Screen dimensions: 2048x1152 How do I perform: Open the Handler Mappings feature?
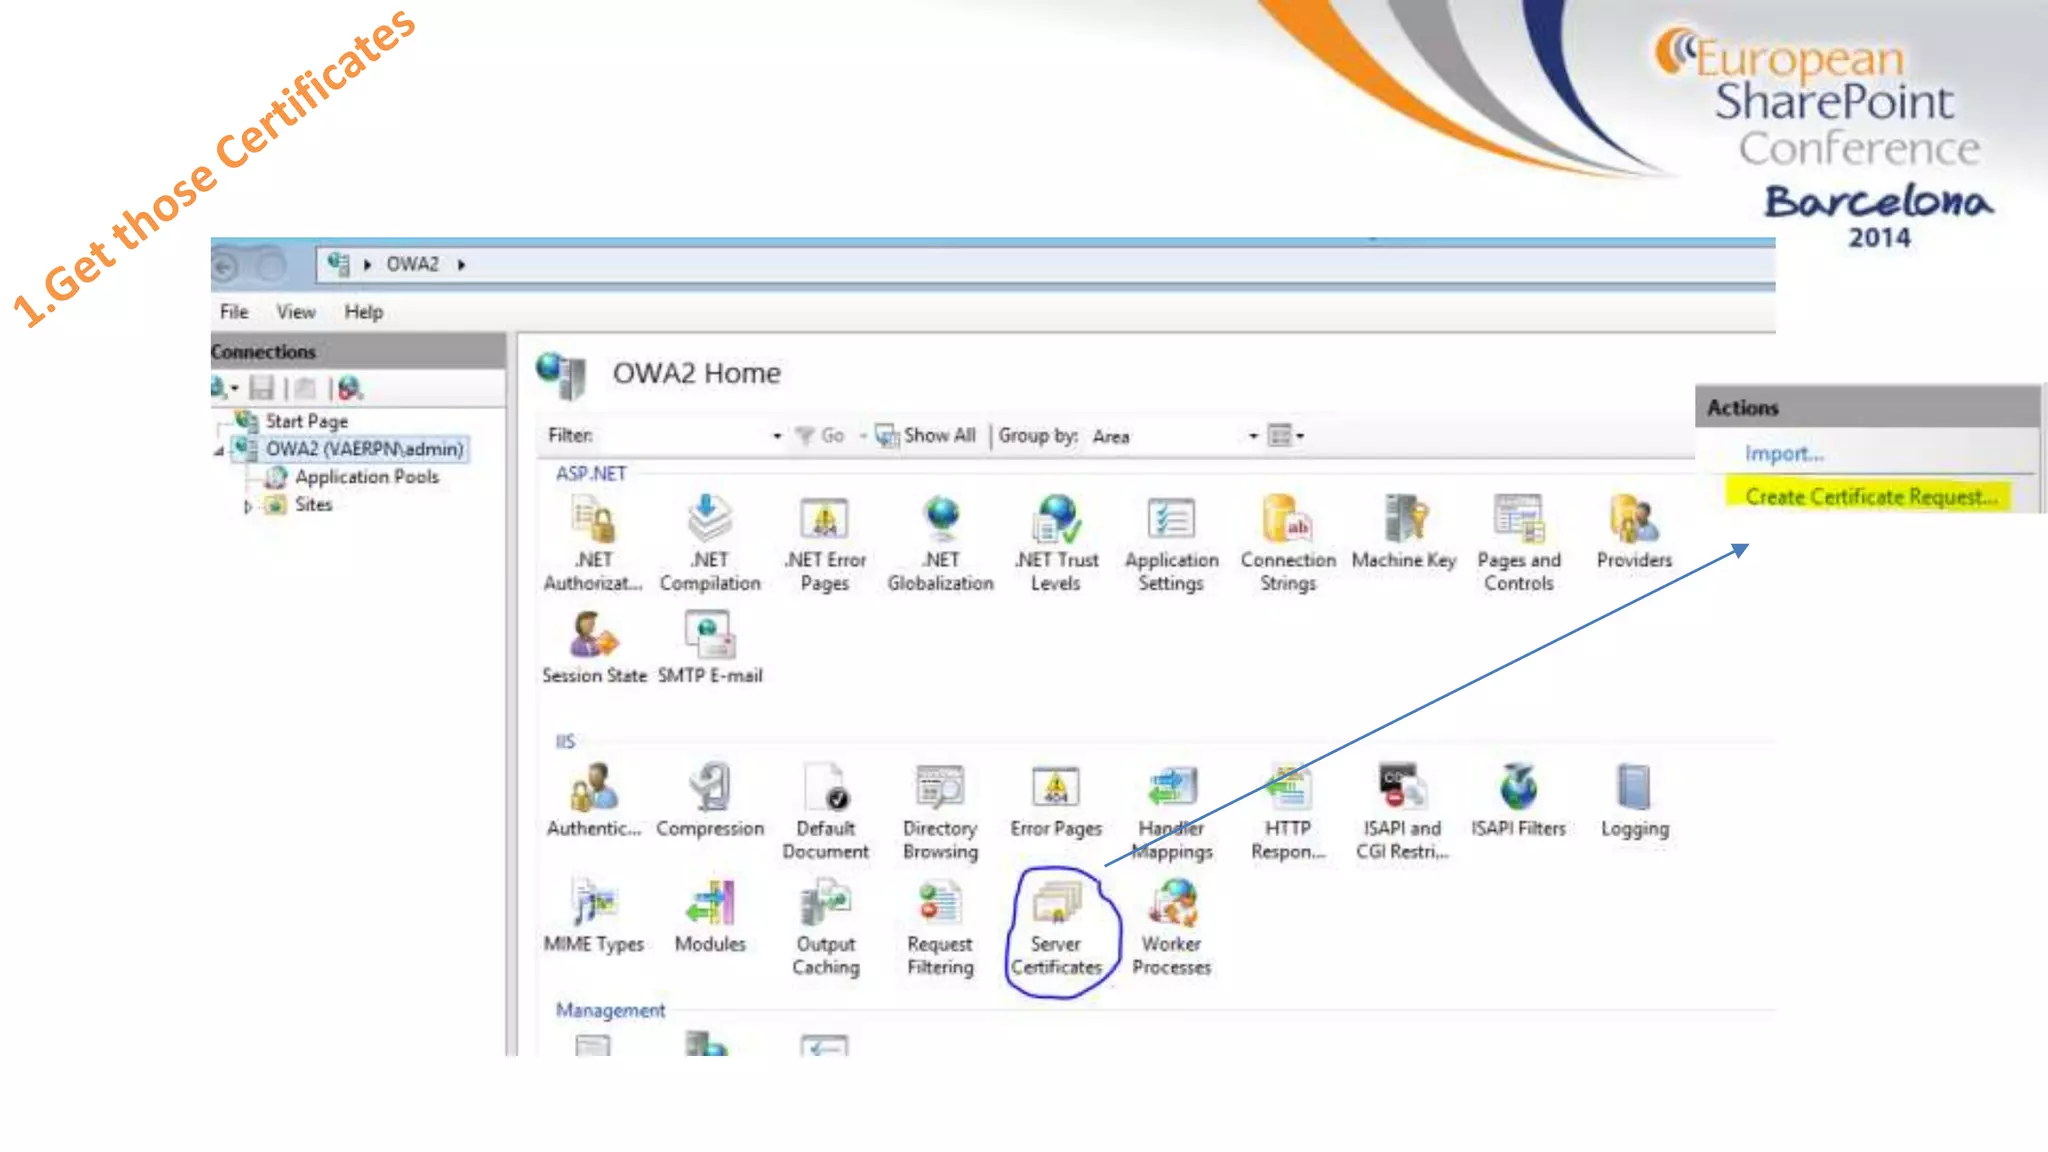tap(1172, 792)
